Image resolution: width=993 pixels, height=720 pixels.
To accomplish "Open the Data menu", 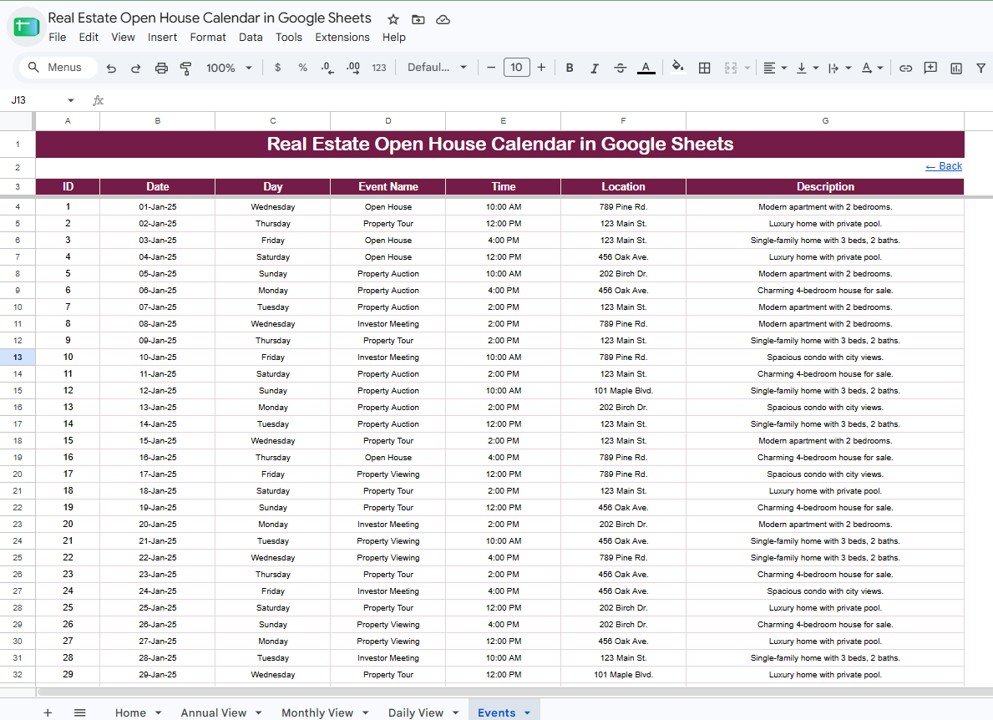I will (251, 37).
